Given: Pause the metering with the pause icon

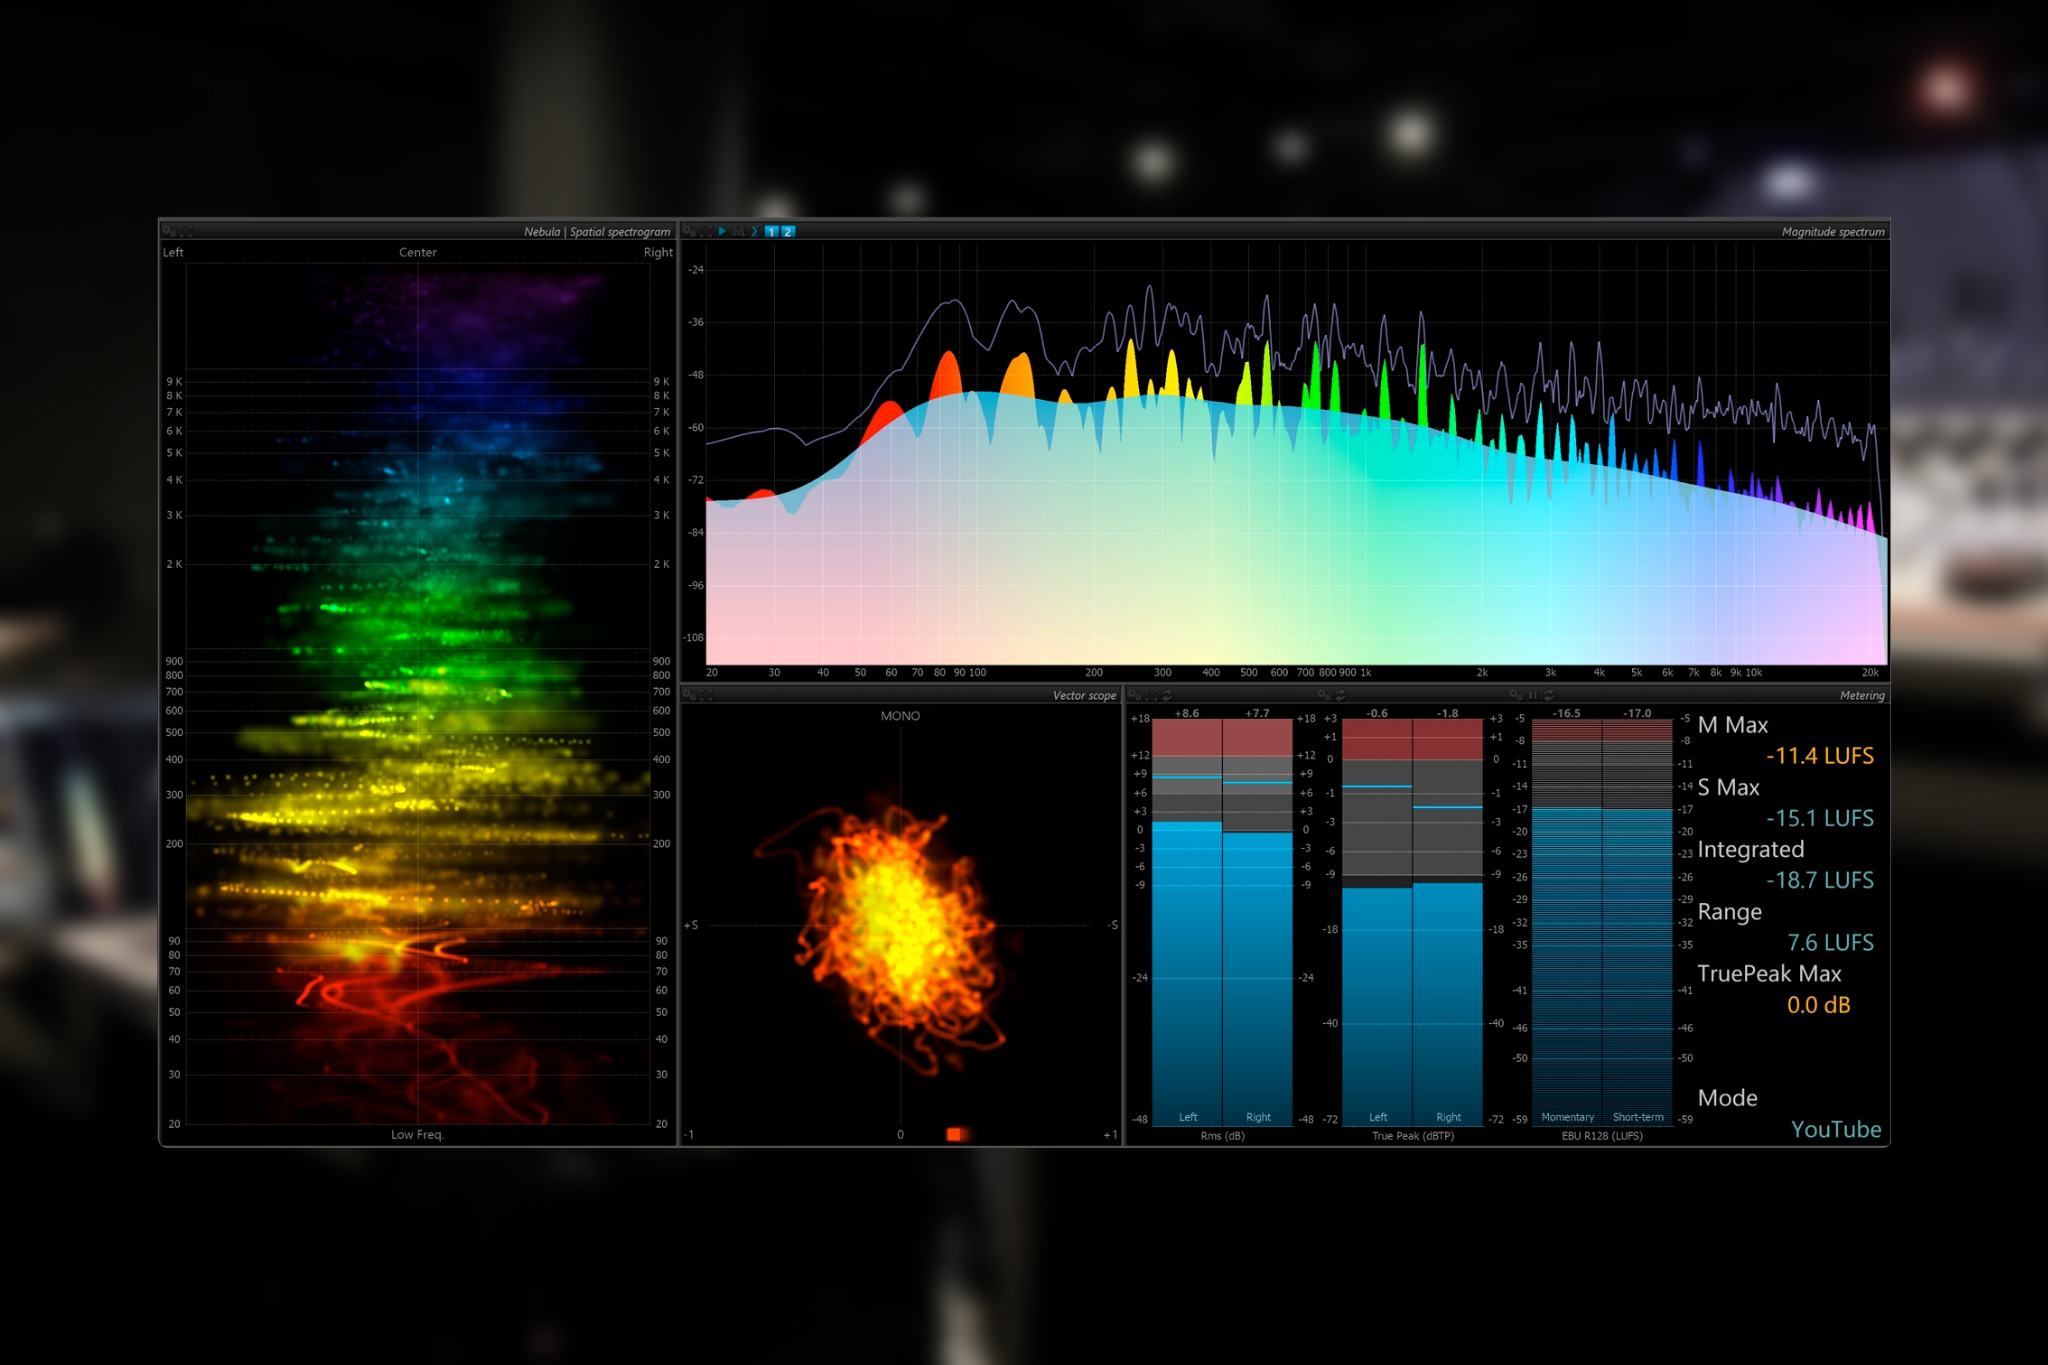Looking at the screenshot, I should [1531, 695].
